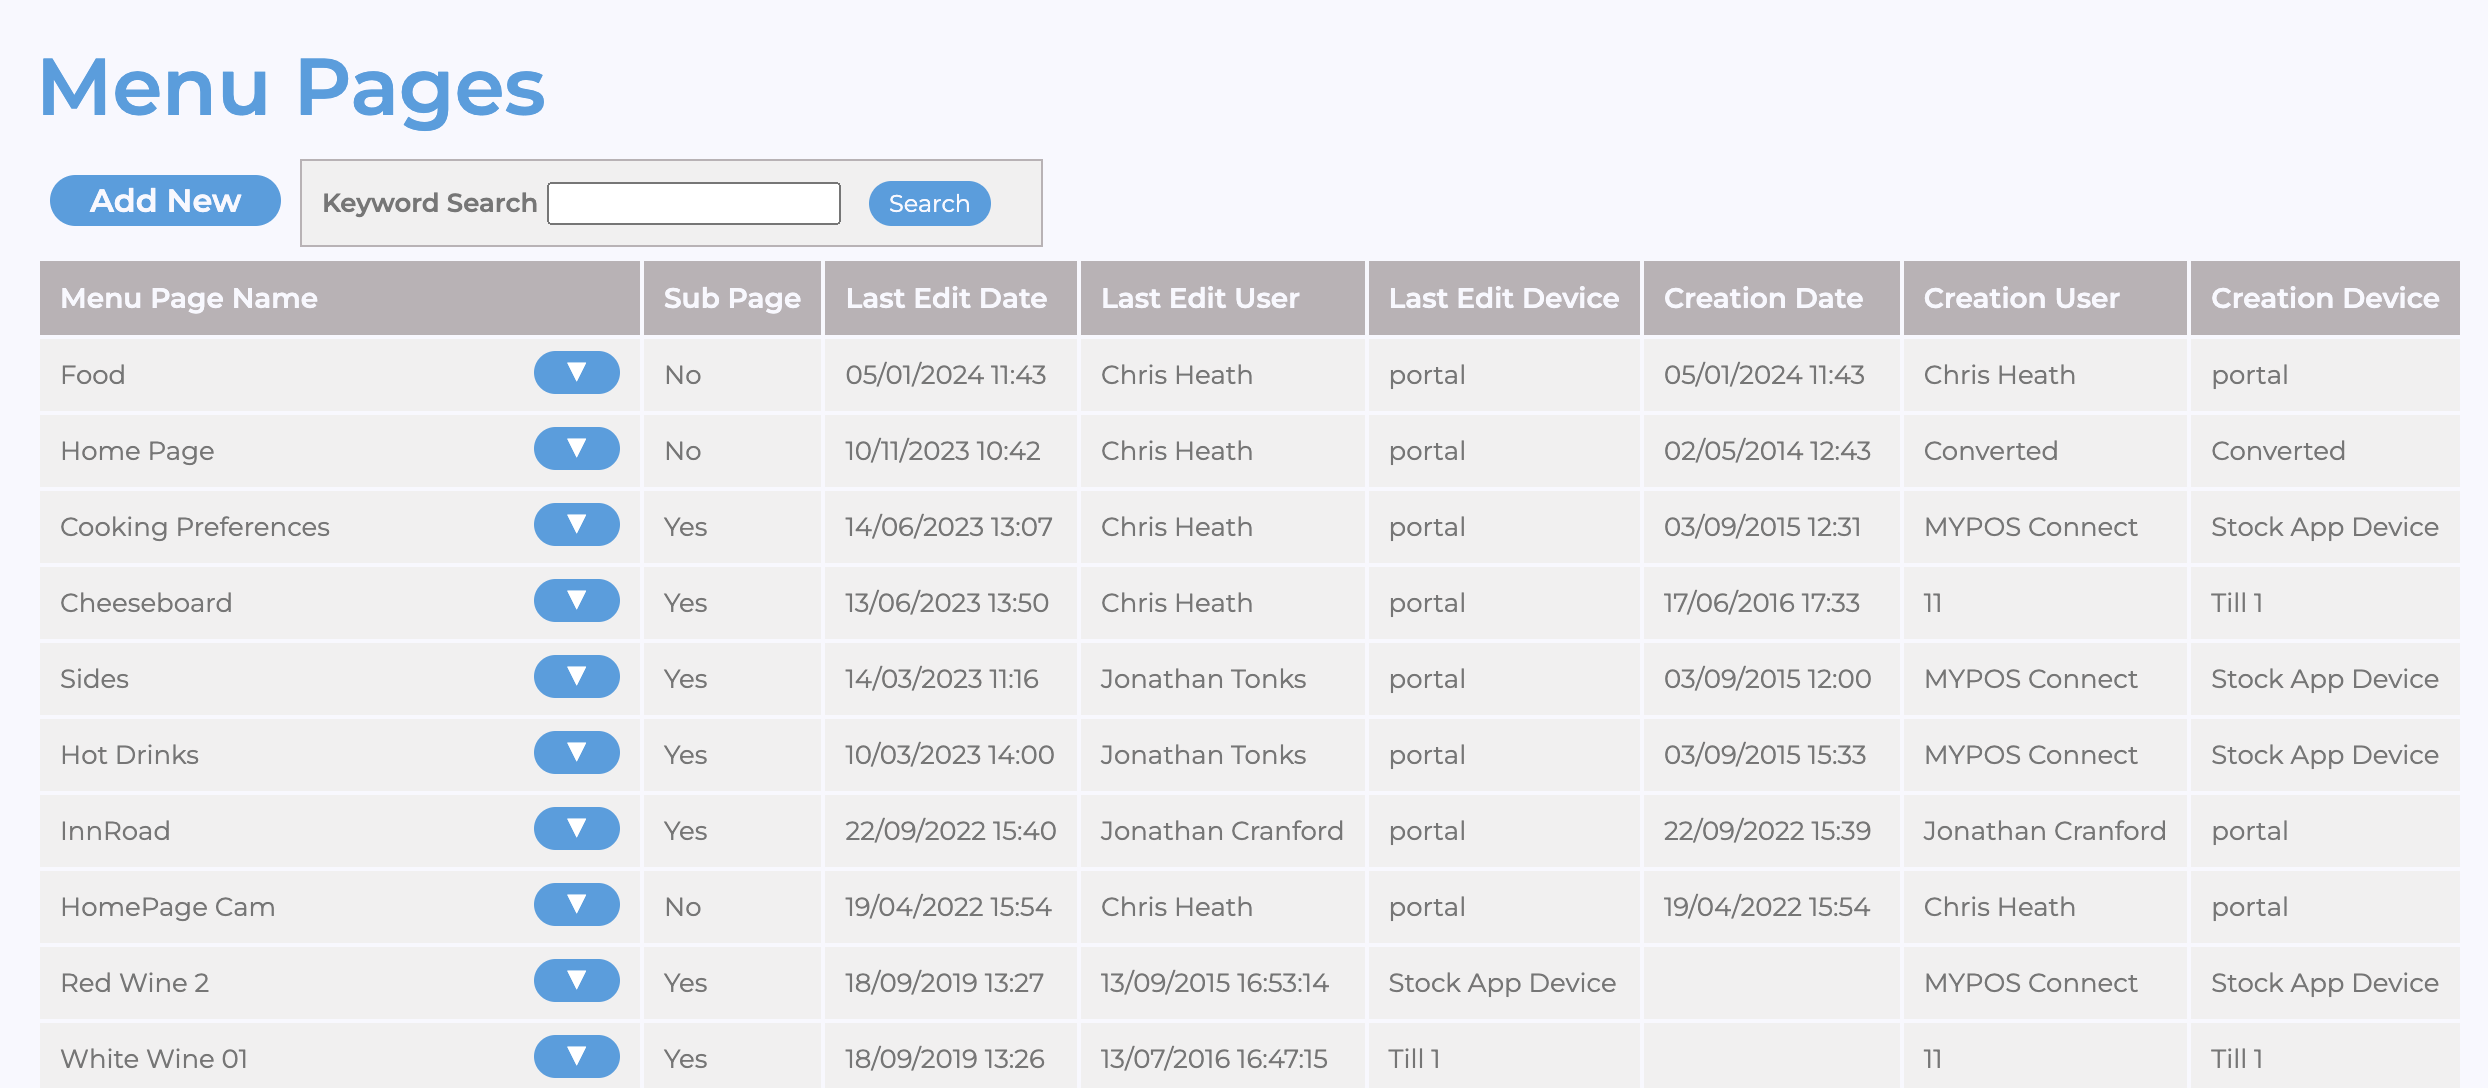Click last edit date 10/03/2023 14:00
This screenshot has width=2488, height=1088.
950,755
